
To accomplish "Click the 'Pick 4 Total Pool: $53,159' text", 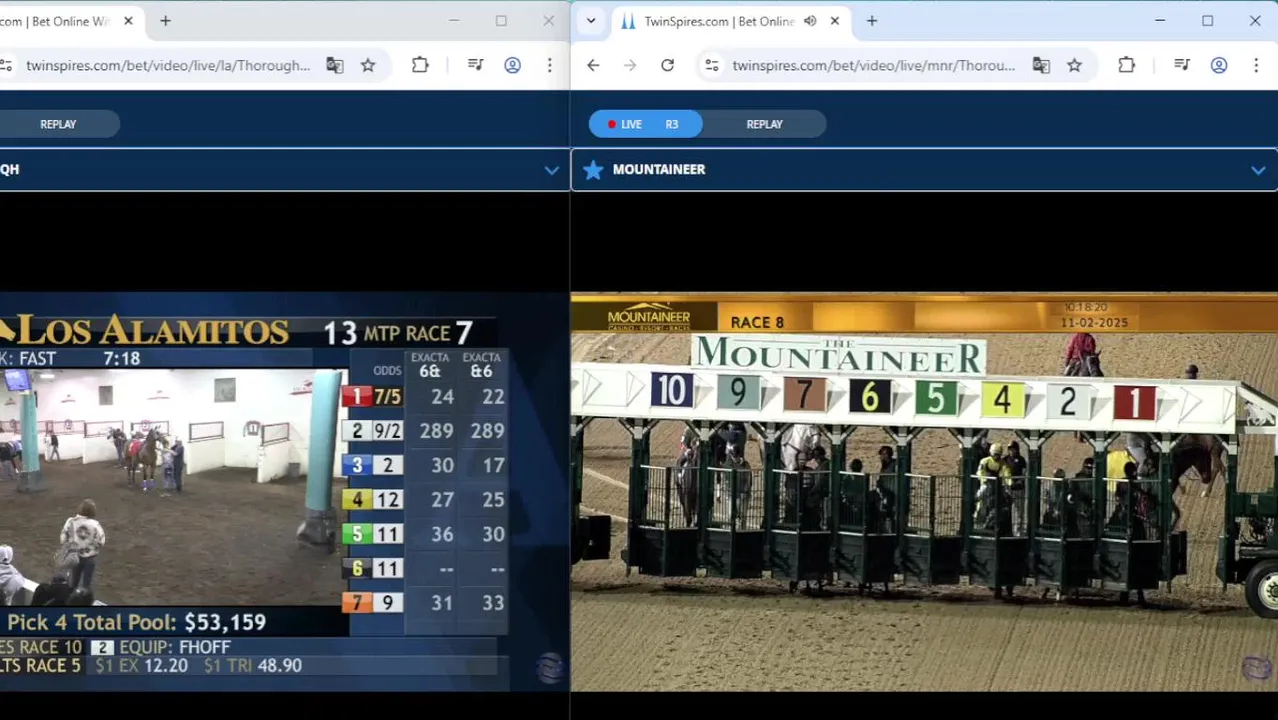I will pos(137,622).
